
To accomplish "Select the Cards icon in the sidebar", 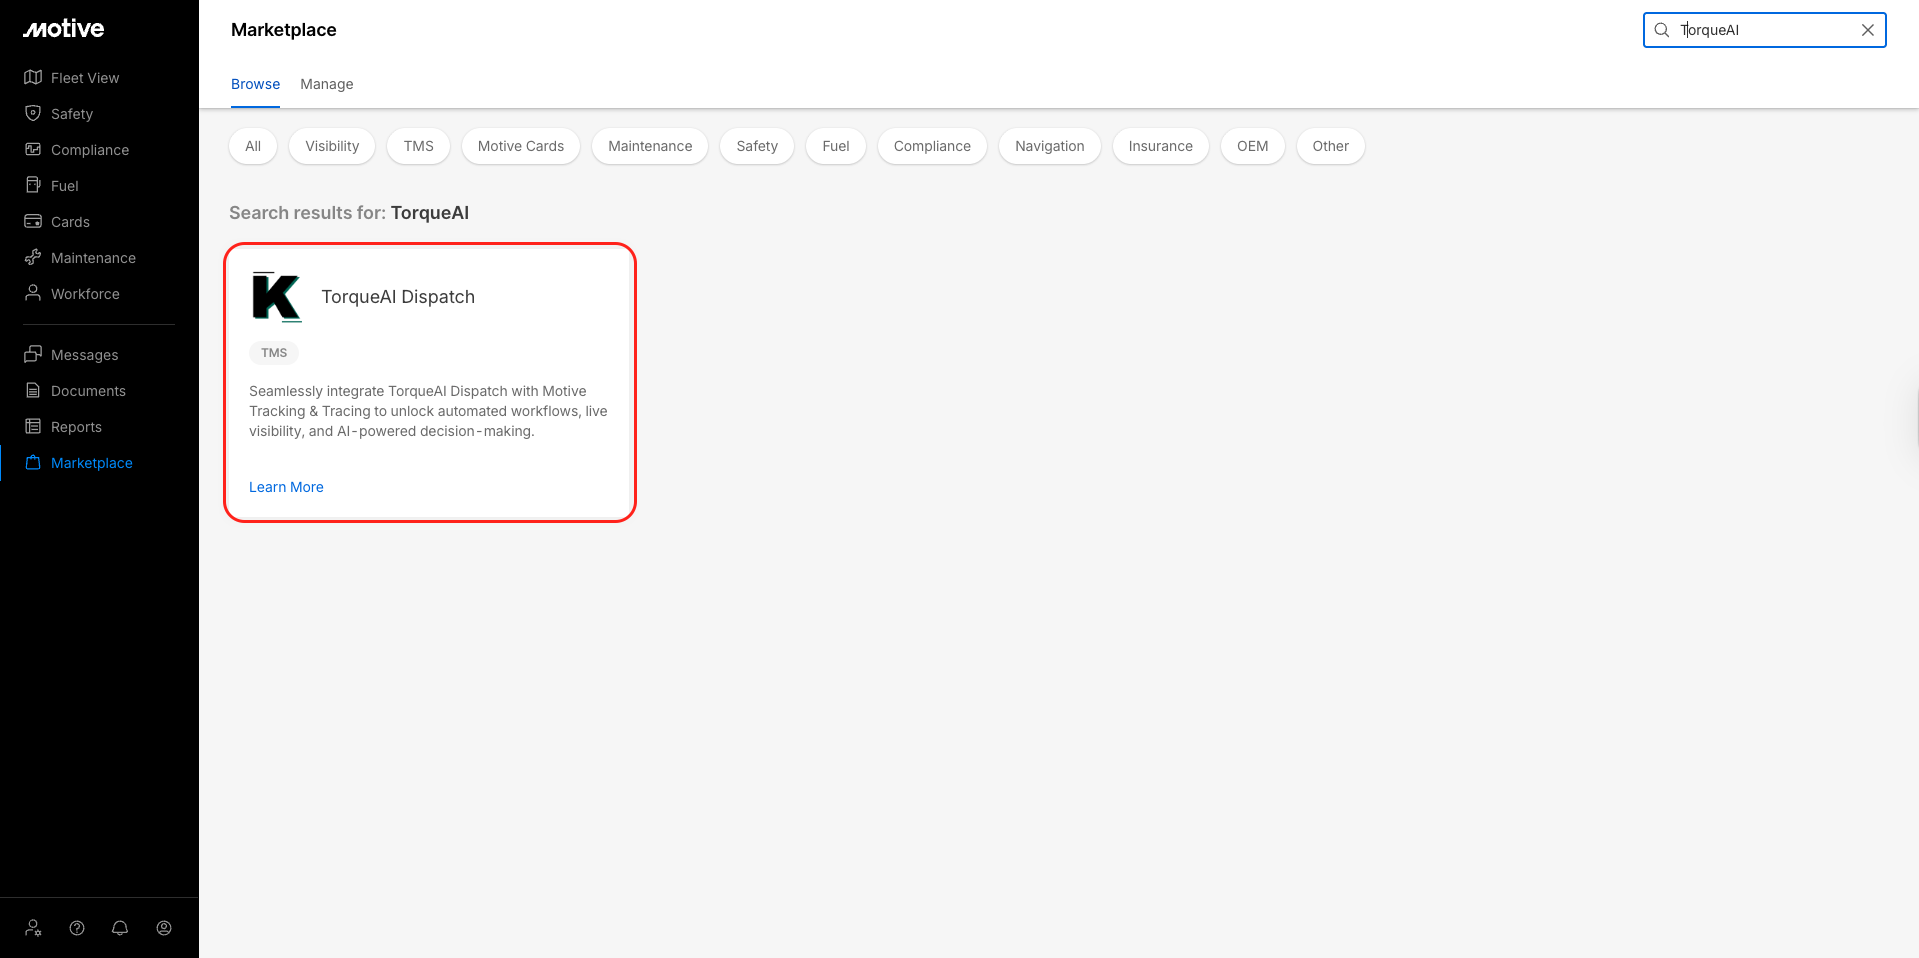I will 33,222.
